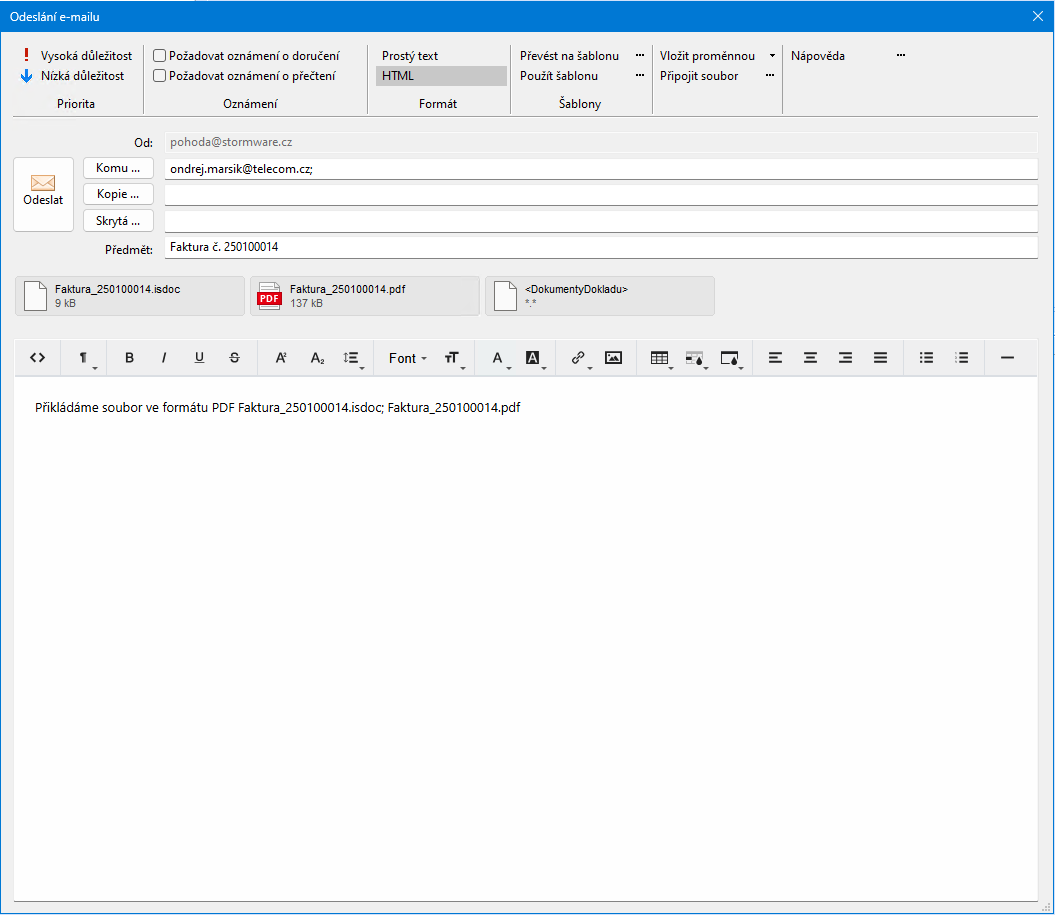Switch format to Prostý text
Image resolution: width=1055 pixels, height=915 pixels.
(410, 56)
